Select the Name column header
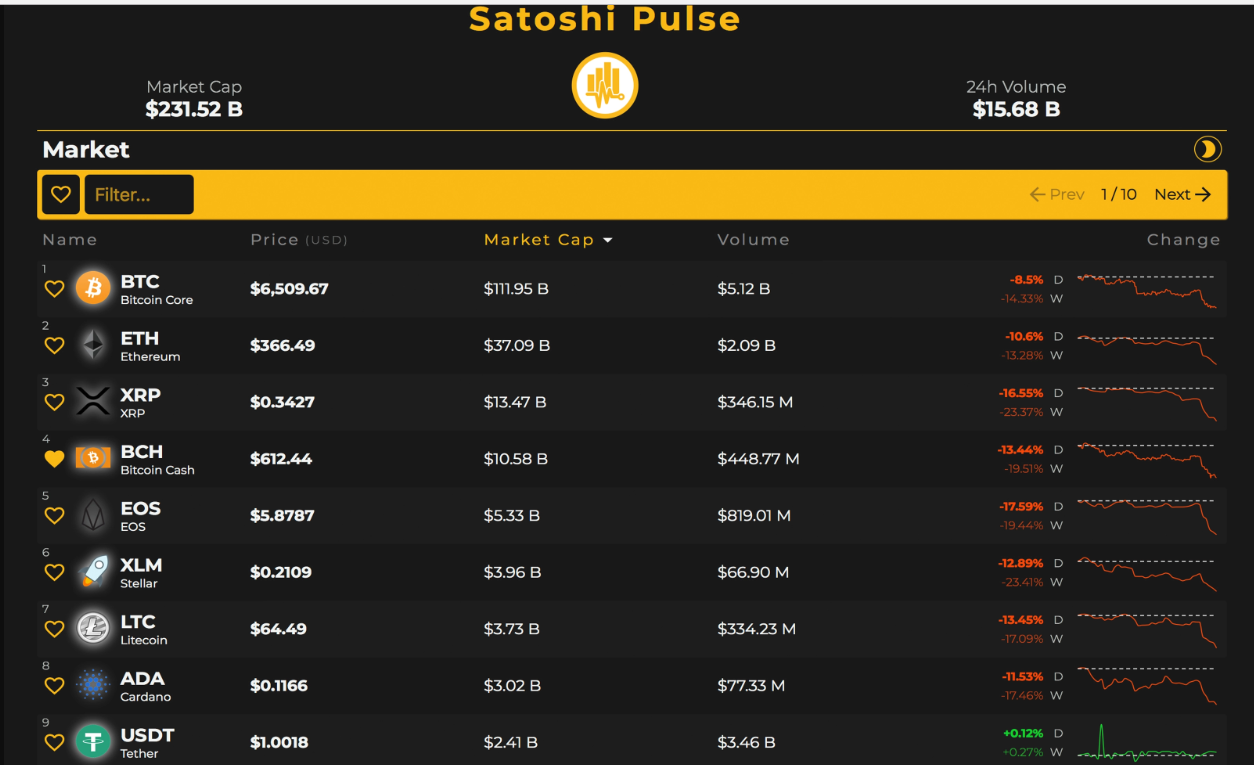 tap(69, 240)
